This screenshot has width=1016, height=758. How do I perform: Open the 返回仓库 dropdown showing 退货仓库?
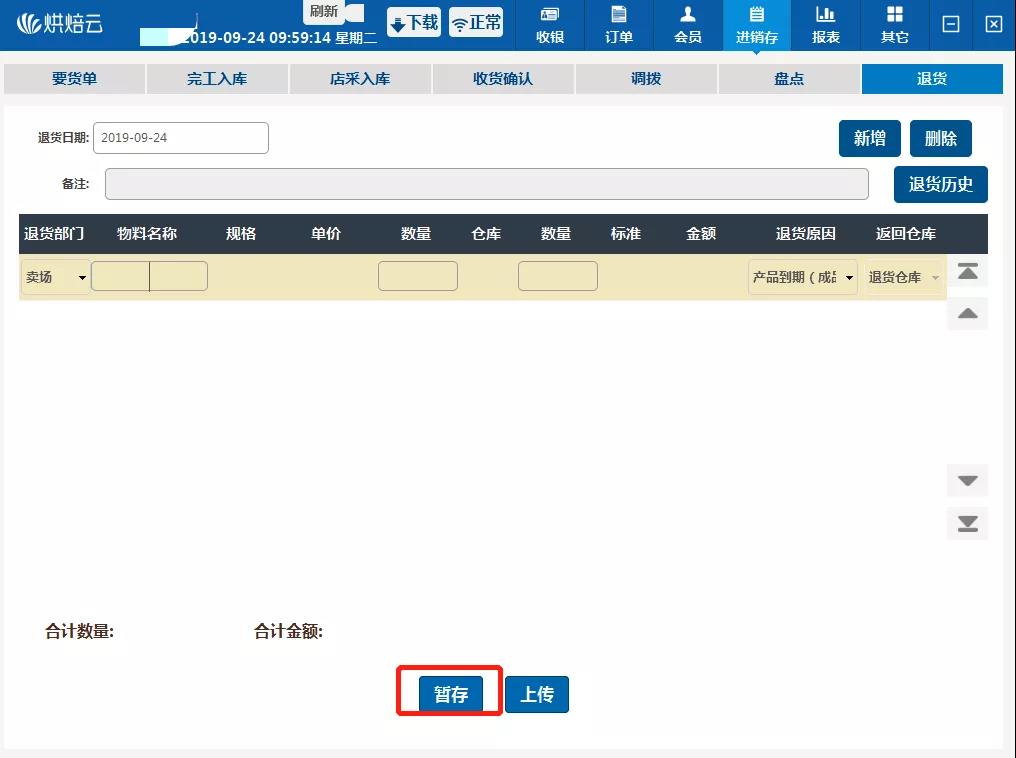(903, 275)
